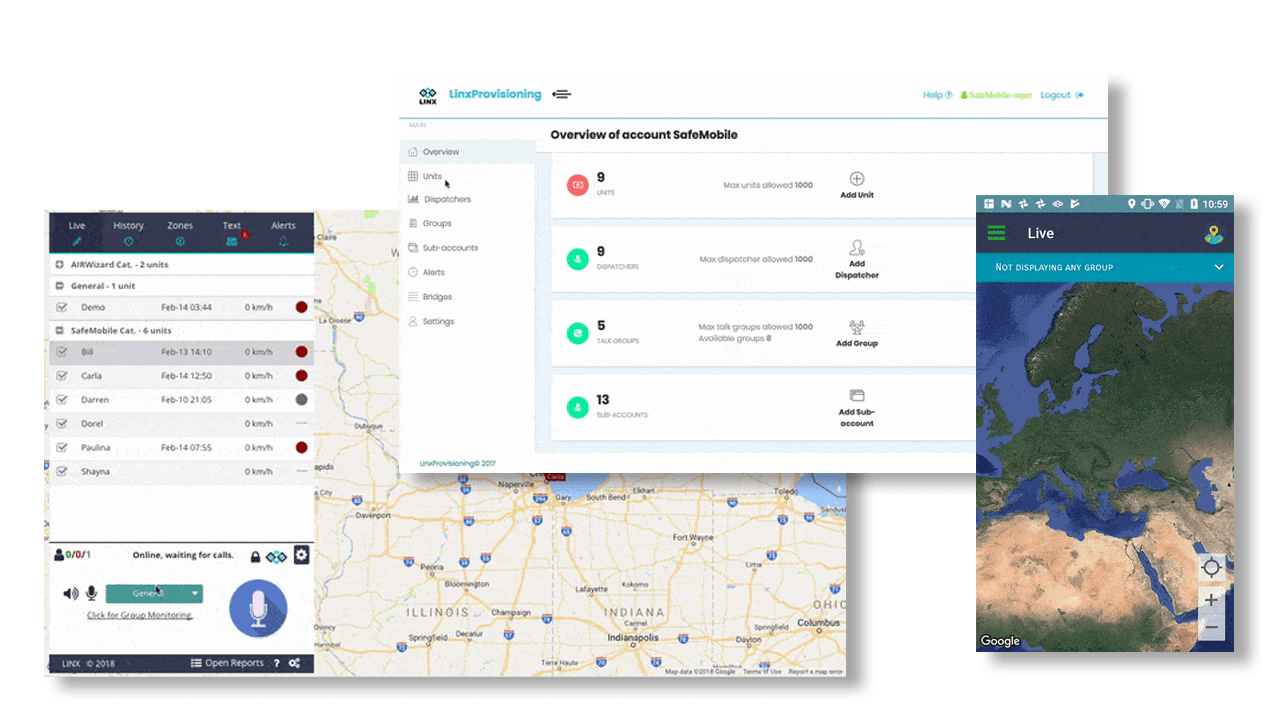Screen dimensions: 1280x720
Task: Click the Add Sub-account icon
Action: tap(857, 396)
